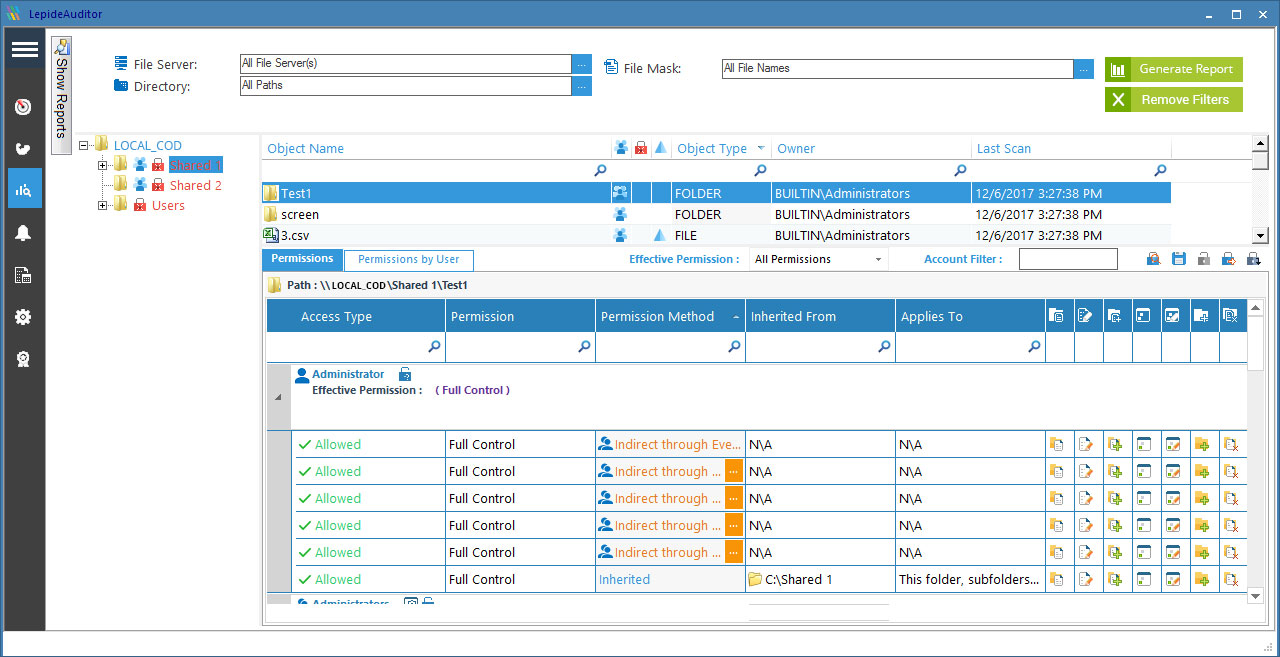Click the award badge icon in sidebar
Image resolution: width=1280 pixels, height=657 pixels.
coord(24,359)
